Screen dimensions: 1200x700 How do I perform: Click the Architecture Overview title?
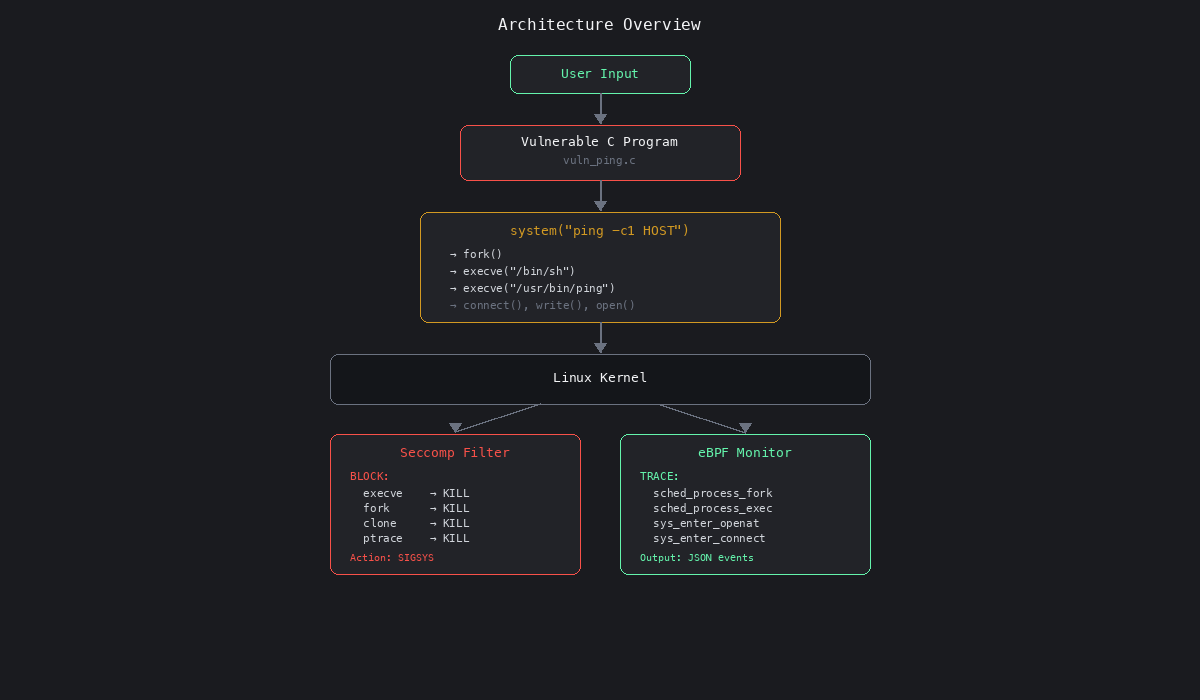pyautogui.click(x=600, y=24)
